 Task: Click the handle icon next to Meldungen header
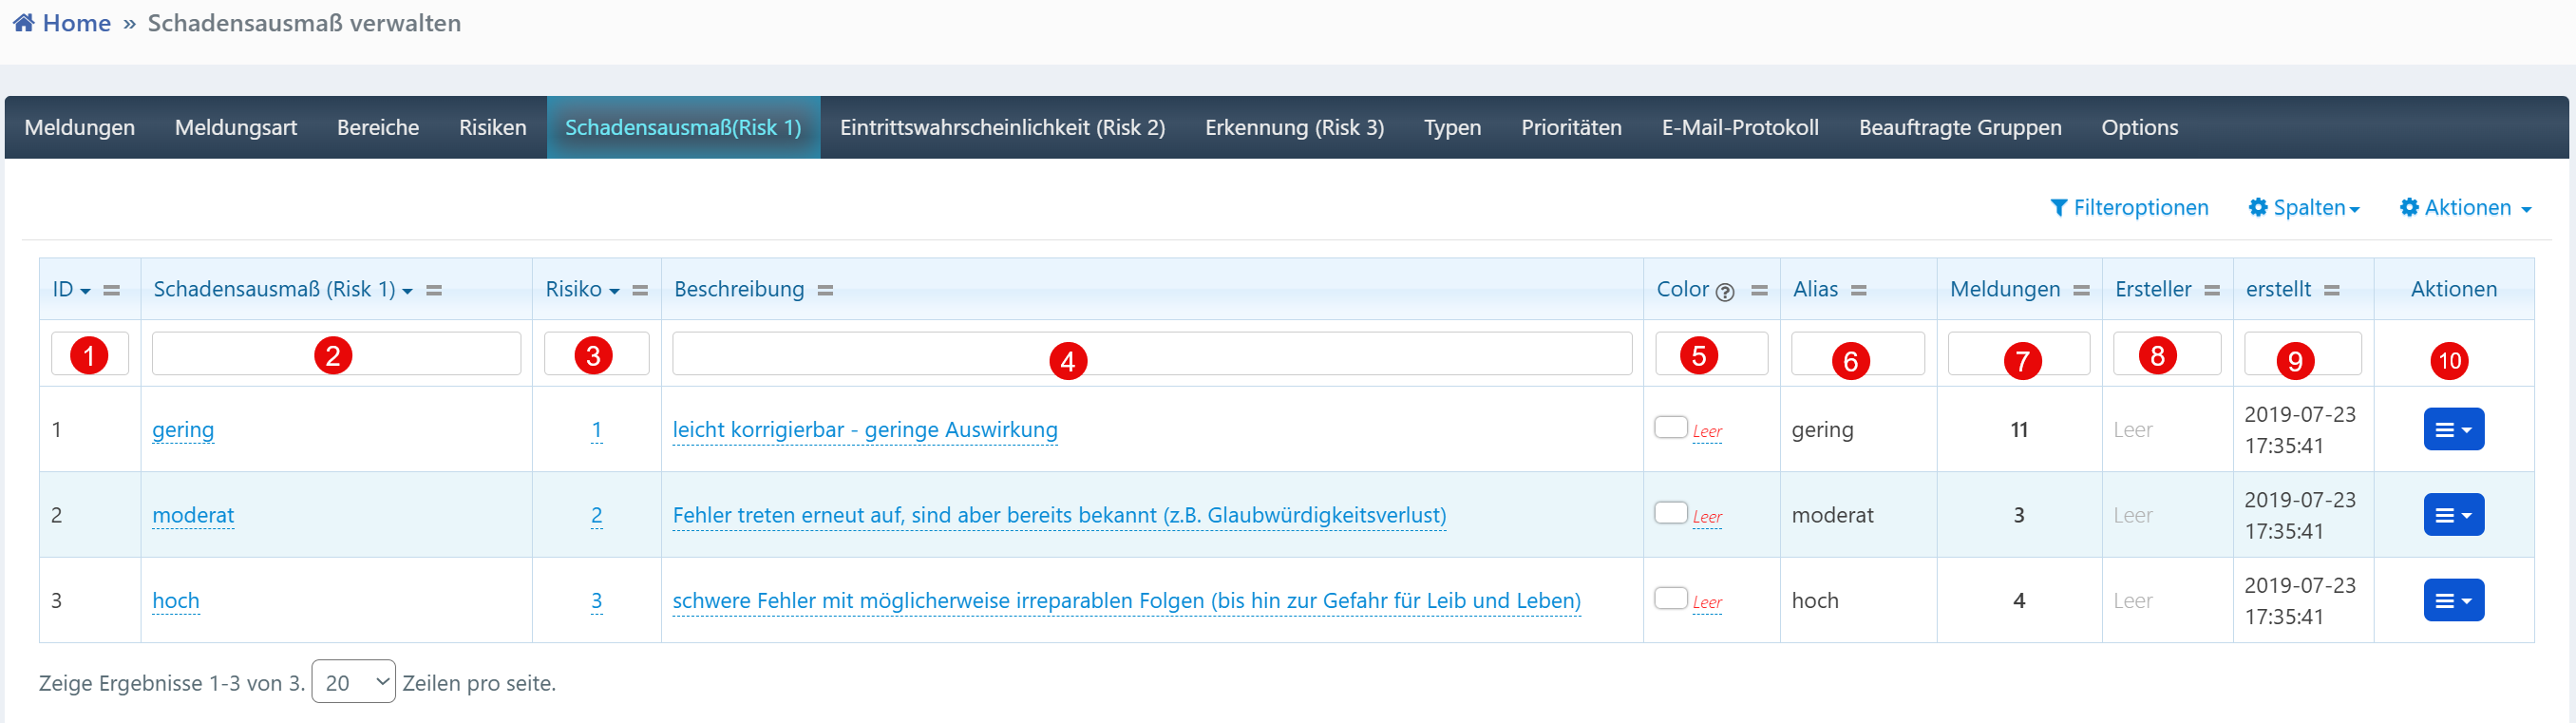2081,290
